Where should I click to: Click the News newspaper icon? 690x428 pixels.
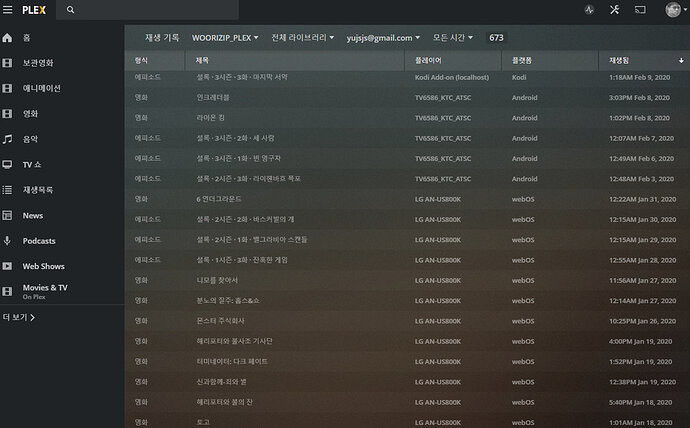point(7,216)
